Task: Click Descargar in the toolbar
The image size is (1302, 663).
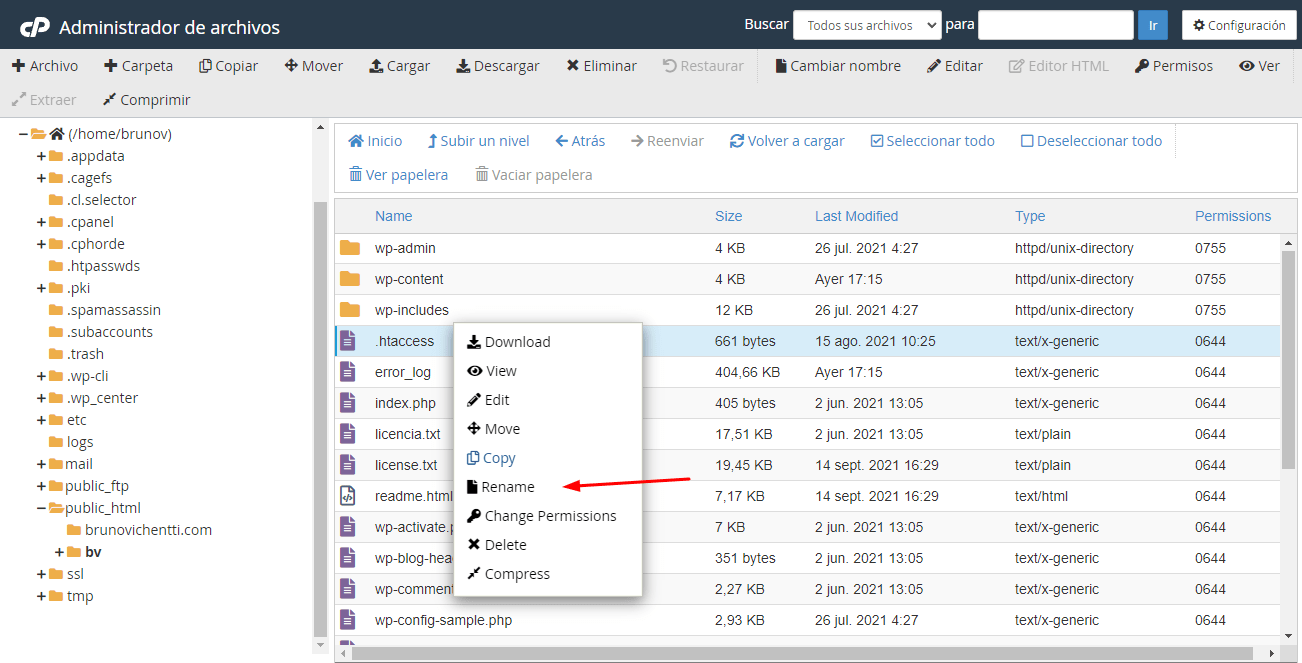Action: click(x=498, y=66)
